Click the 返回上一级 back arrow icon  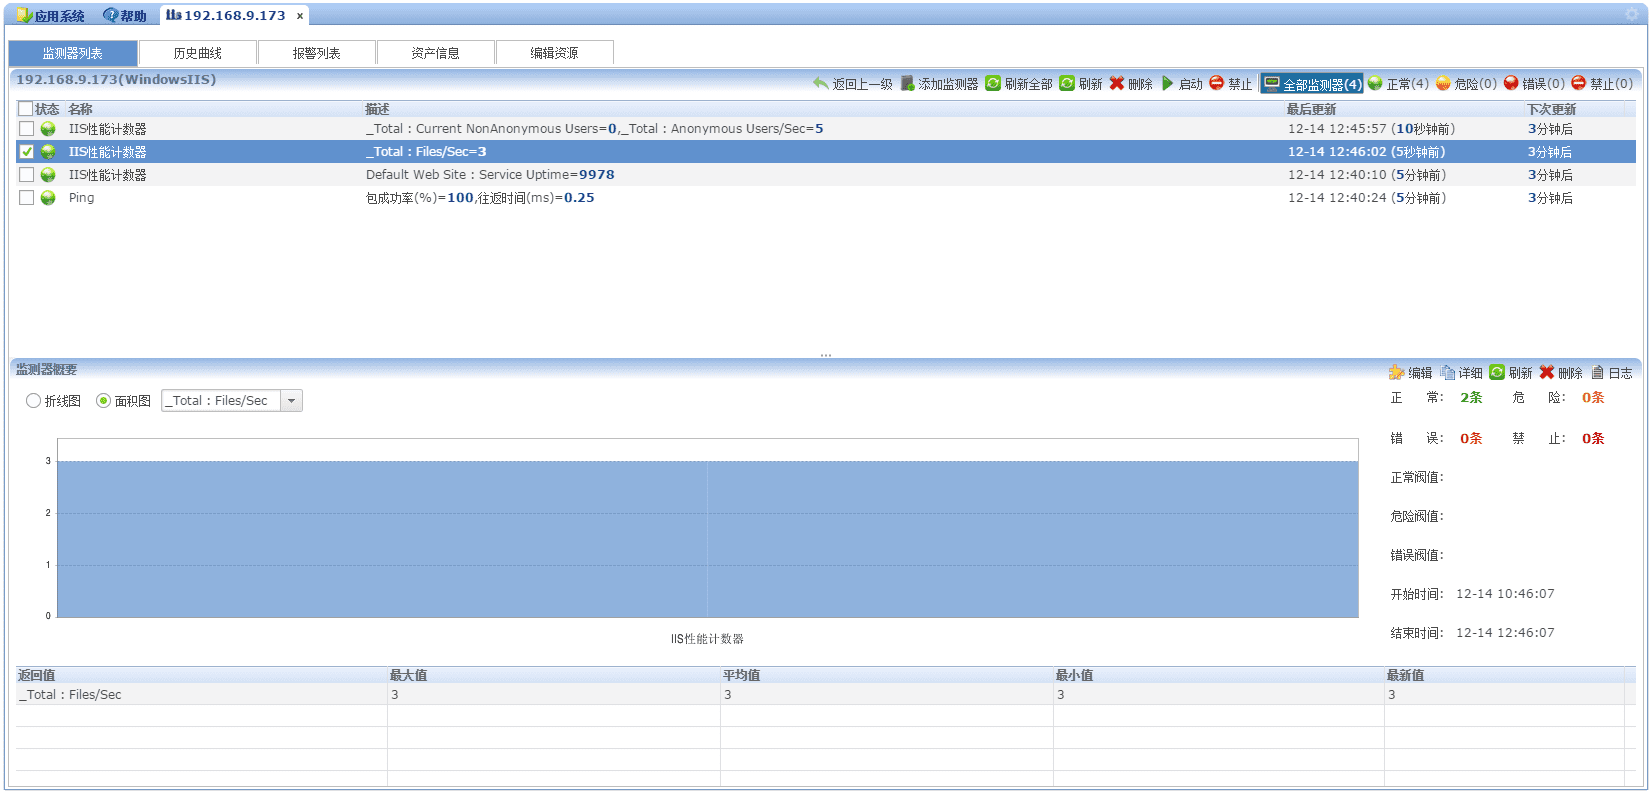coord(821,83)
